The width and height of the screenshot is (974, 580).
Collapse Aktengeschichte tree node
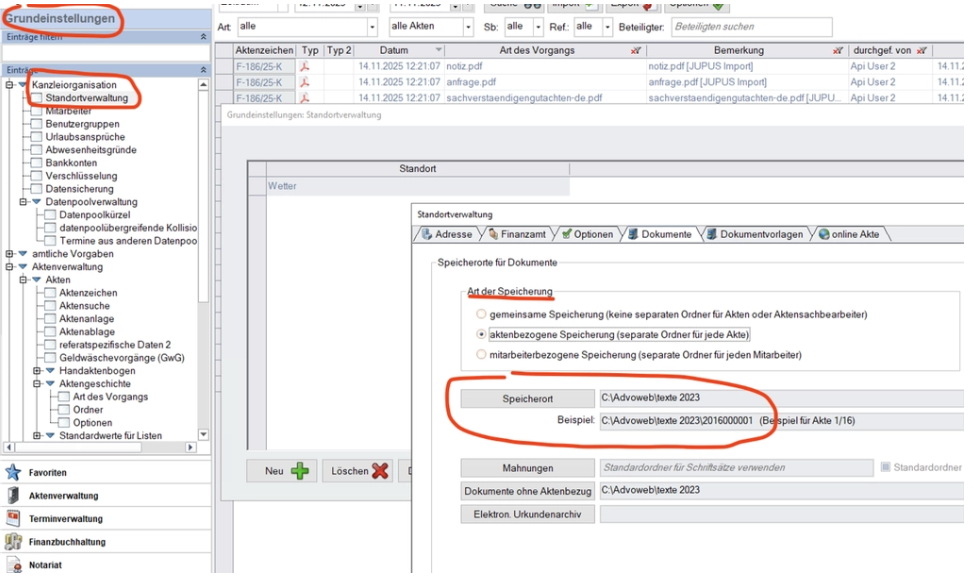[37, 384]
